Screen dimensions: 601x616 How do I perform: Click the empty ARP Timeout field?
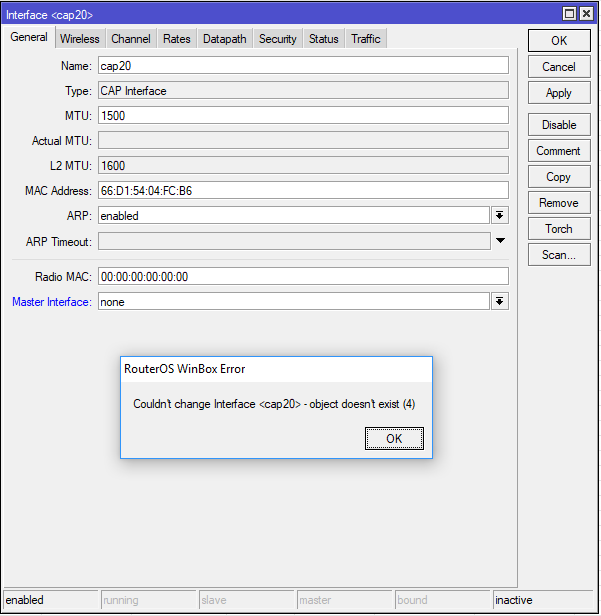click(x=294, y=241)
